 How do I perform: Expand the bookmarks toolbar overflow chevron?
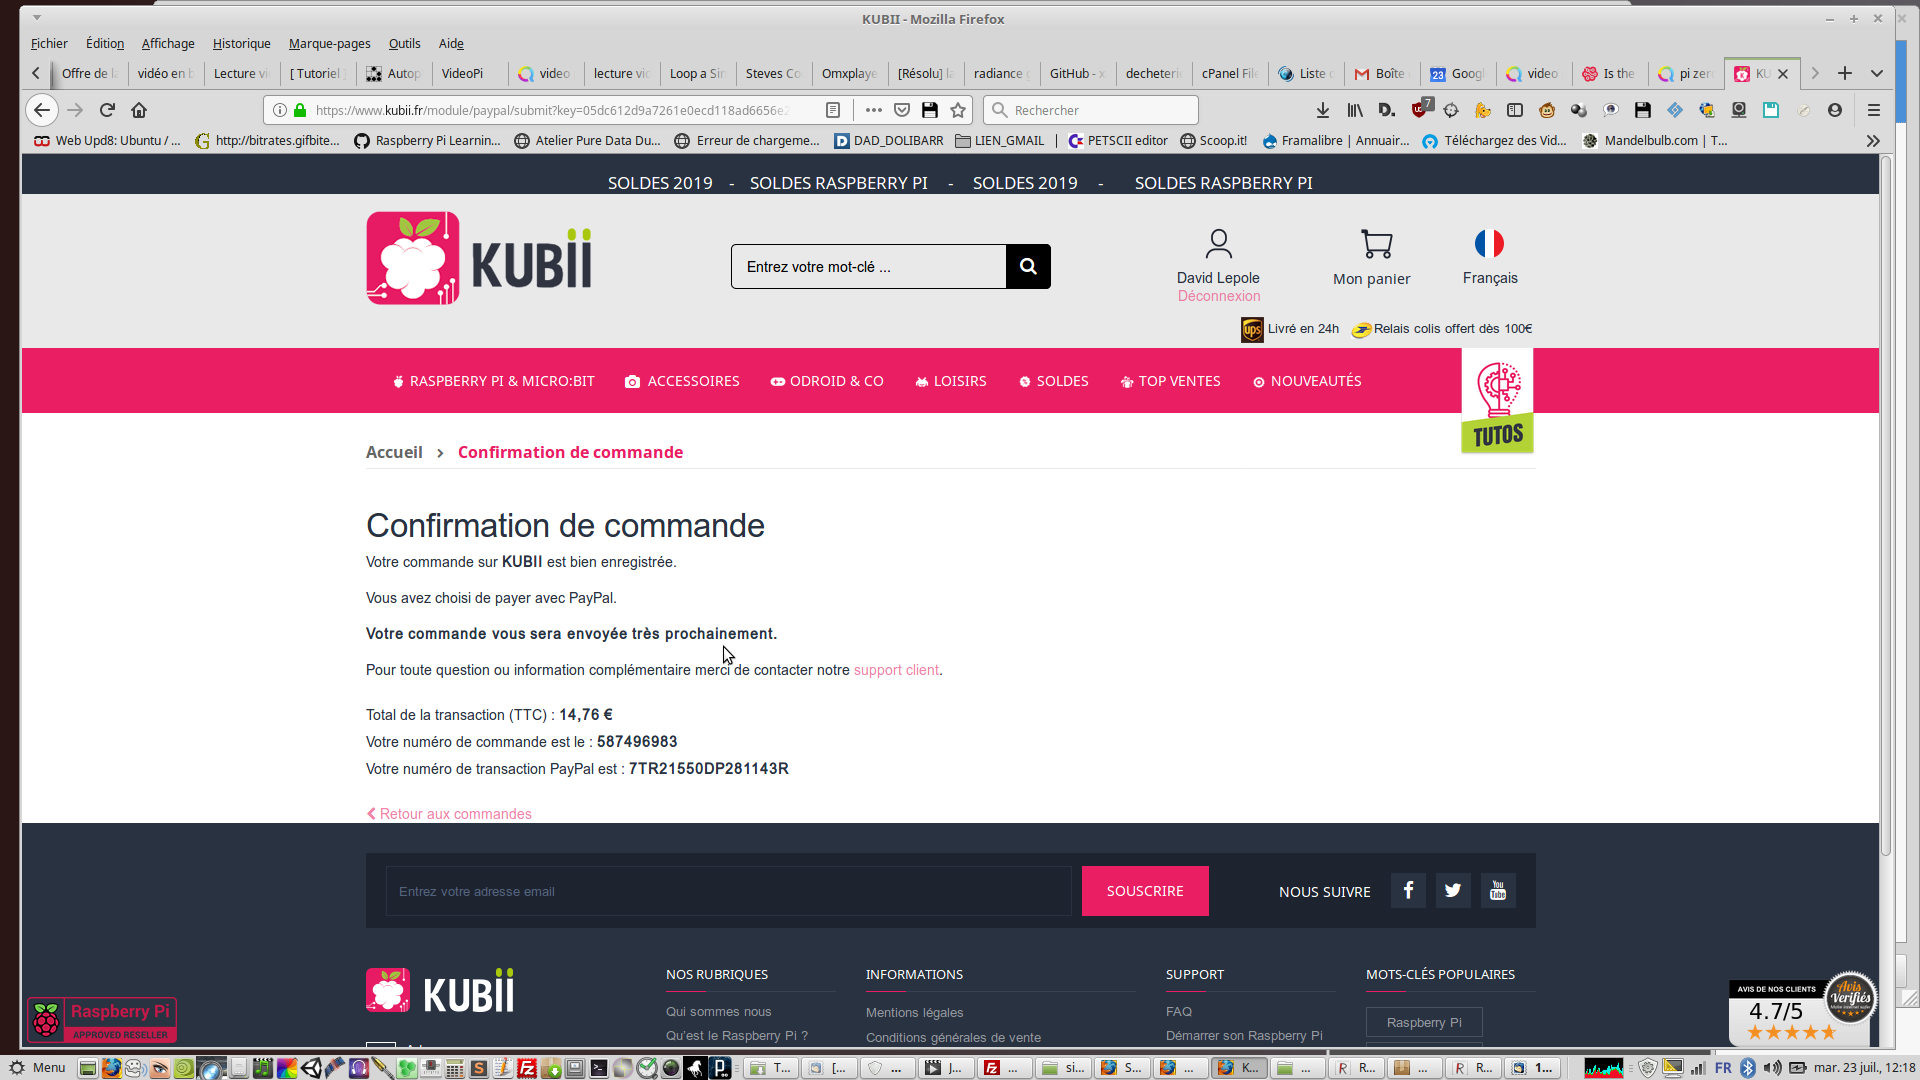tap(1873, 141)
